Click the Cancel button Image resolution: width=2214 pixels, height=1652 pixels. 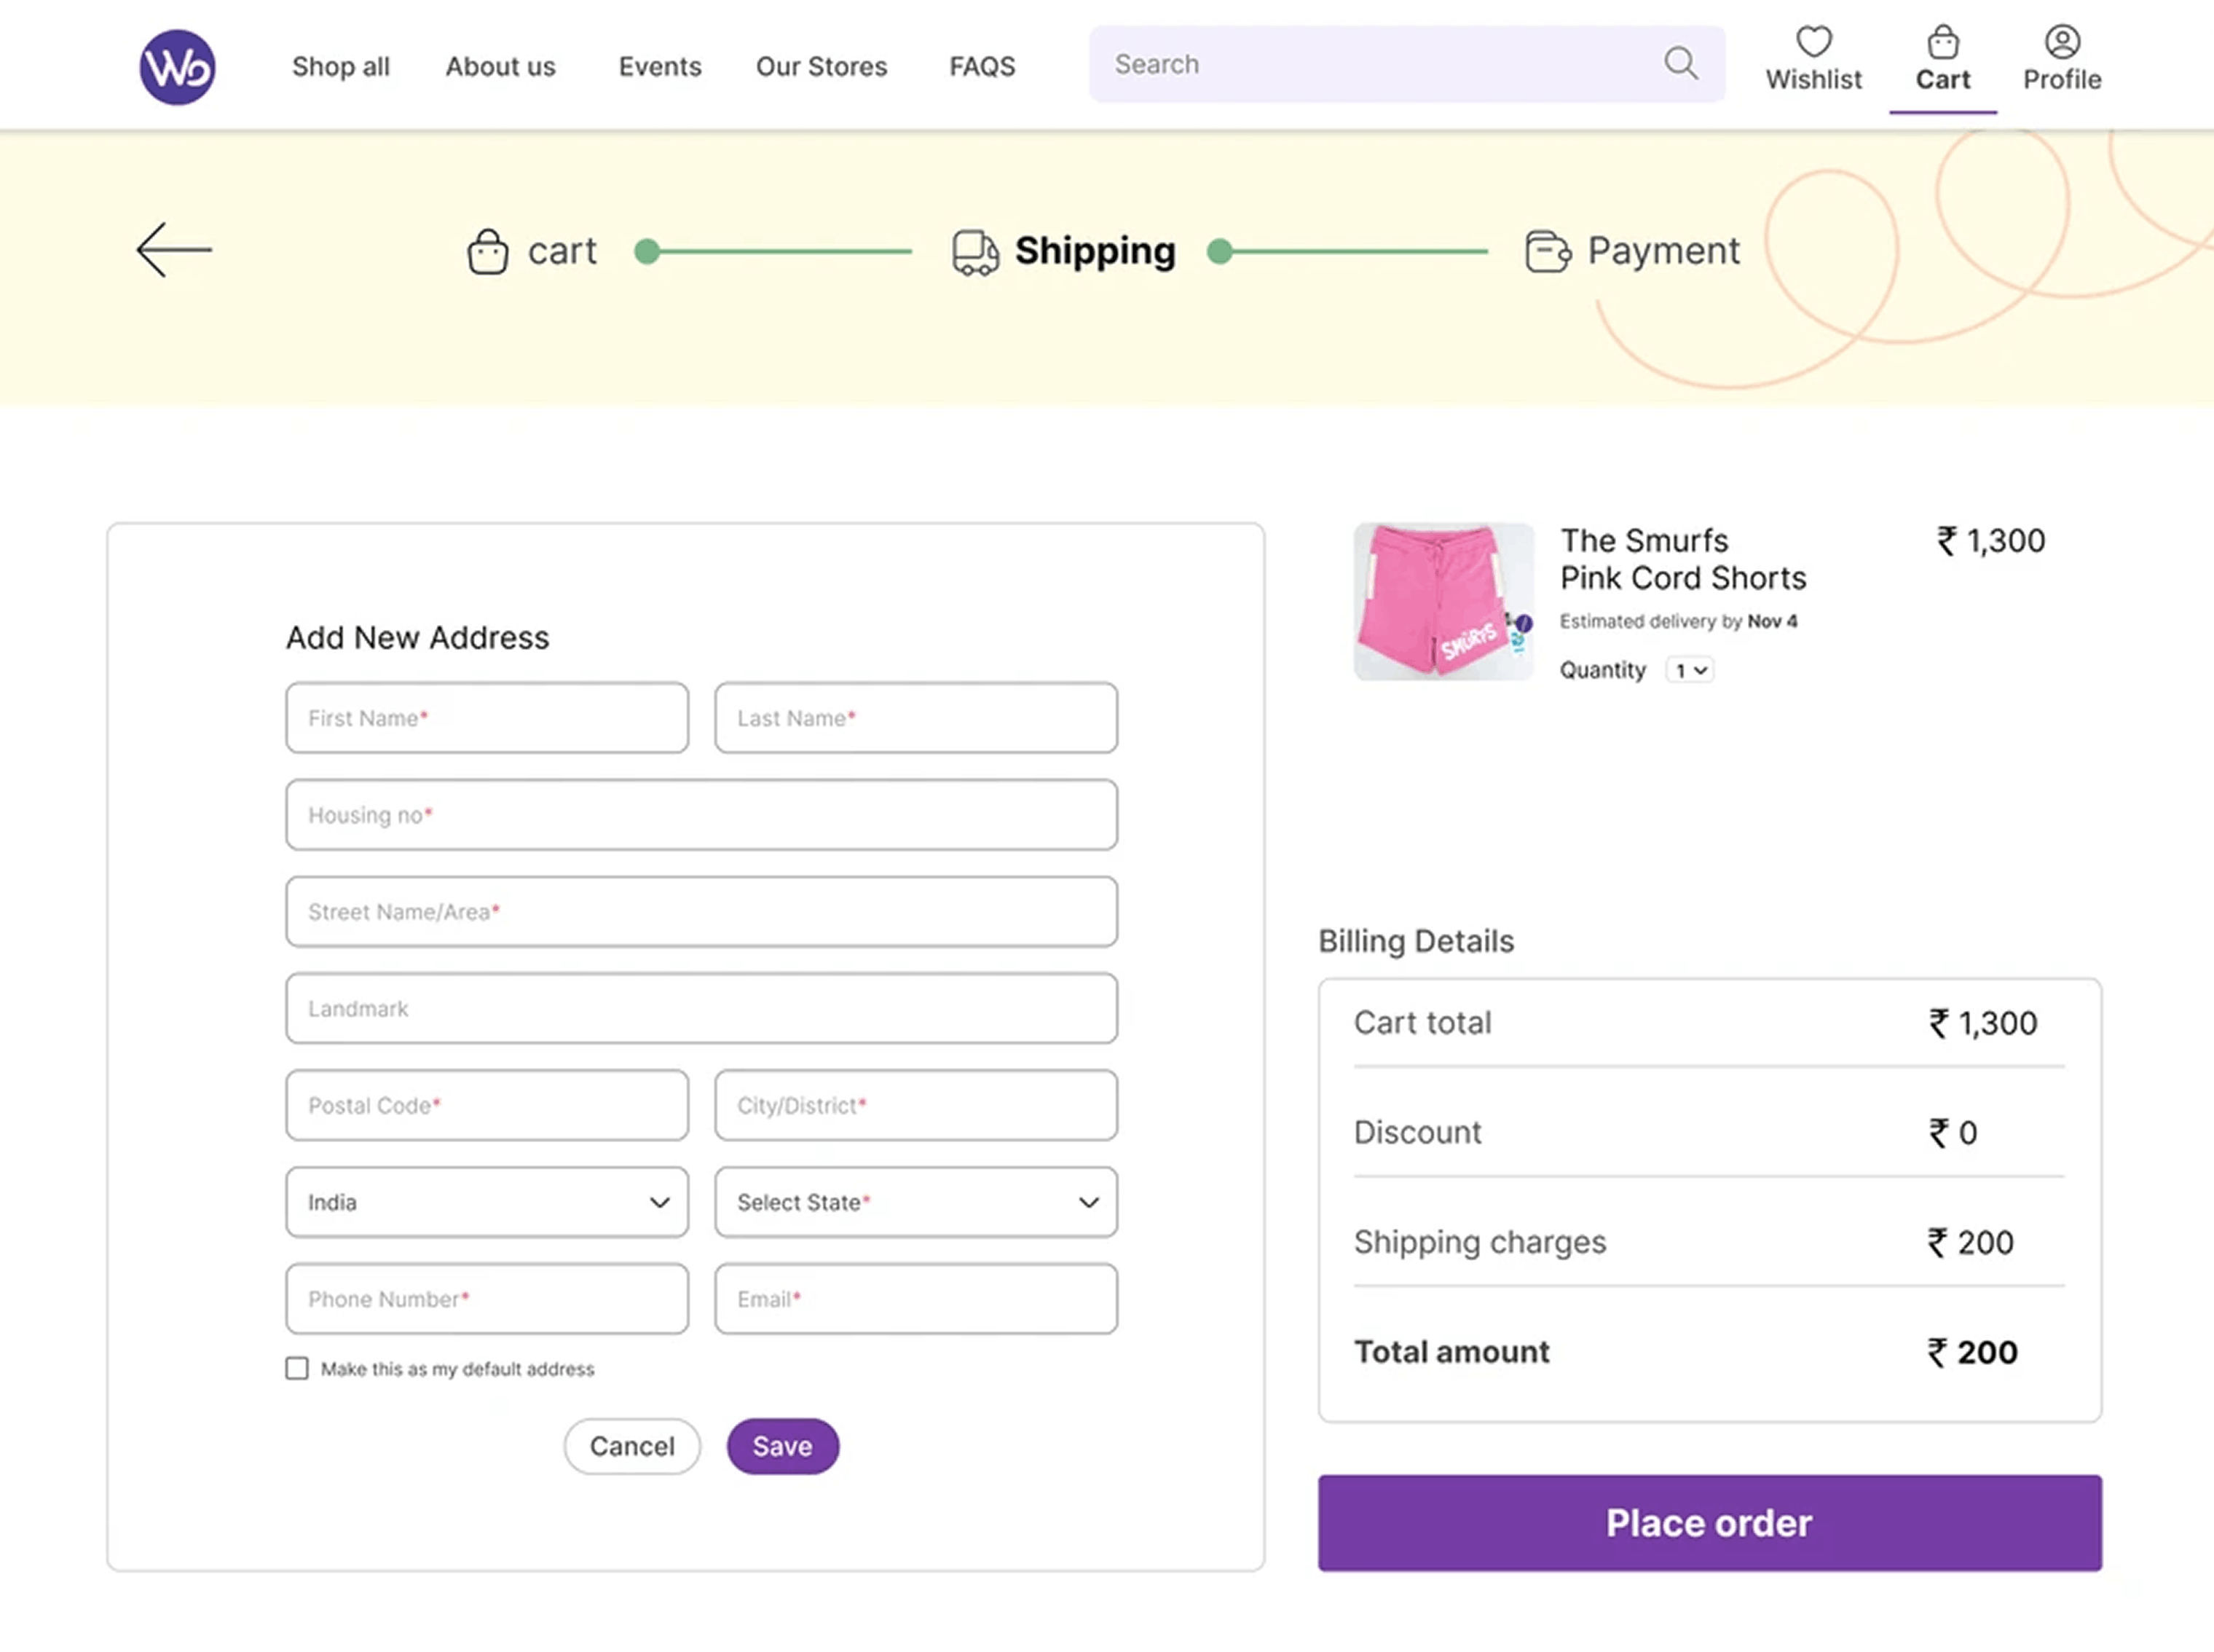631,1446
